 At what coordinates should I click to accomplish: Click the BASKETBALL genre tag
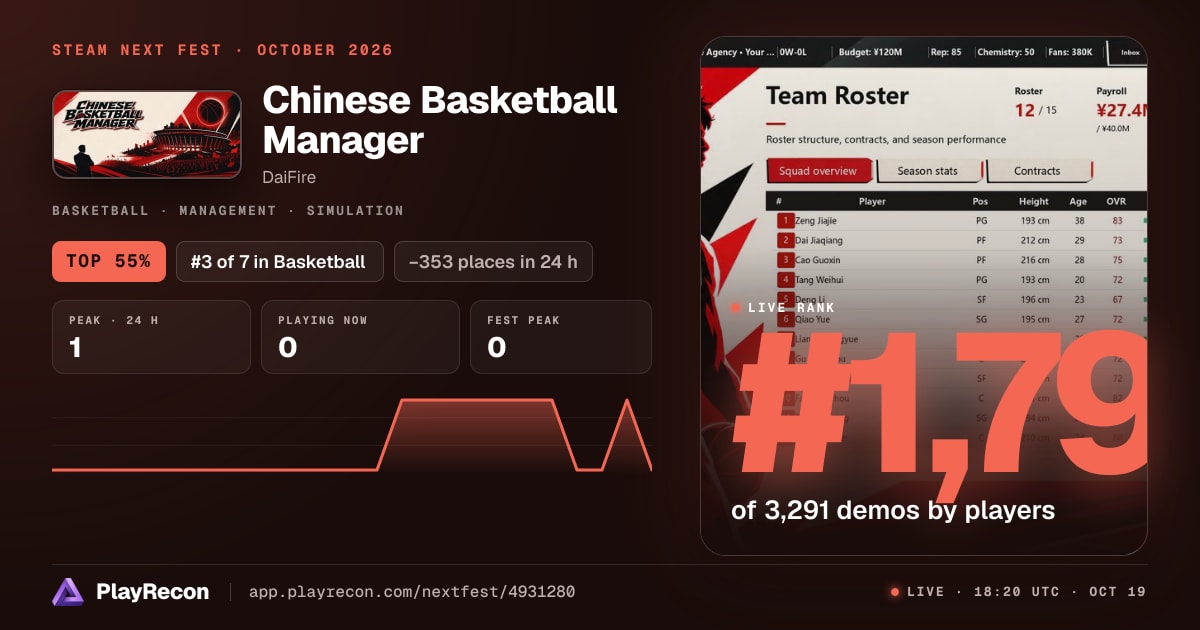[99, 211]
